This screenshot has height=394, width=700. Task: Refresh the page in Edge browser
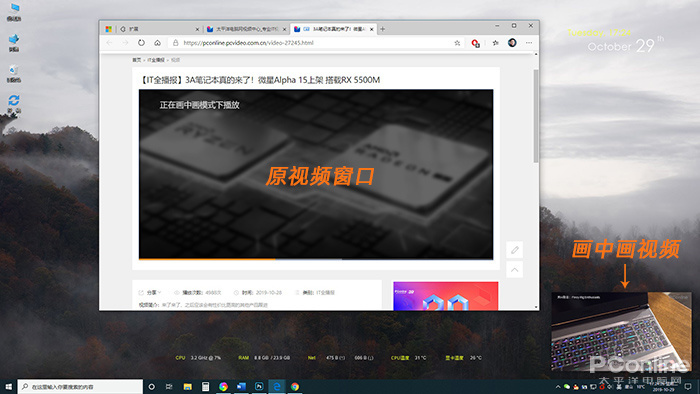tap(141, 43)
